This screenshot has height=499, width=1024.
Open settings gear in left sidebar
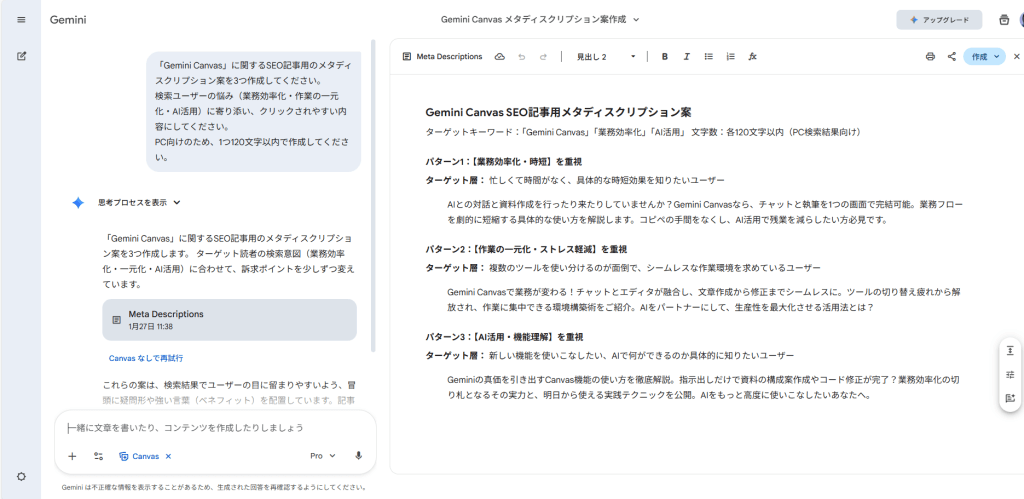tap(21, 477)
